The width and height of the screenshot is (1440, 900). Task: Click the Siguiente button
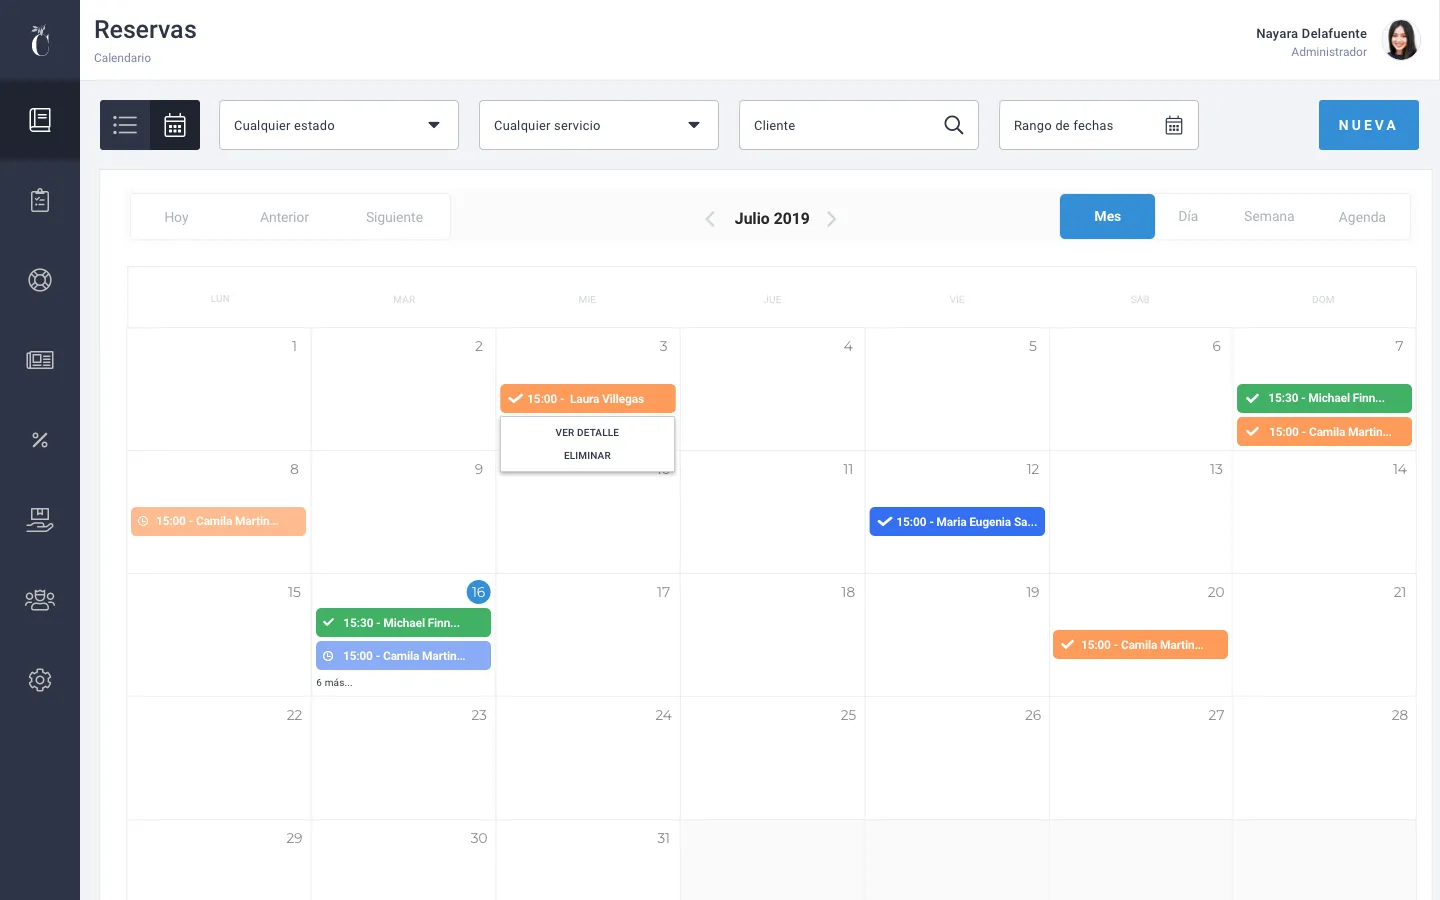click(x=394, y=217)
